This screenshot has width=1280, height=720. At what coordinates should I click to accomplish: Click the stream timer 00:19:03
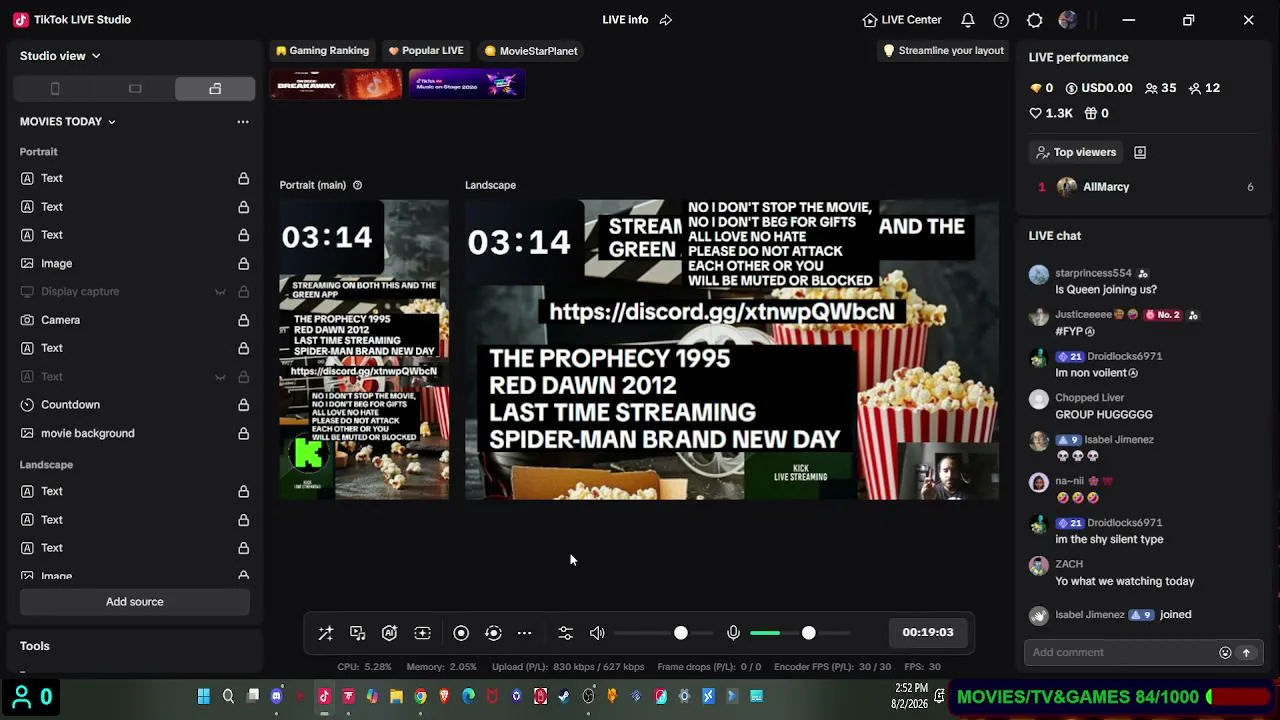928,633
